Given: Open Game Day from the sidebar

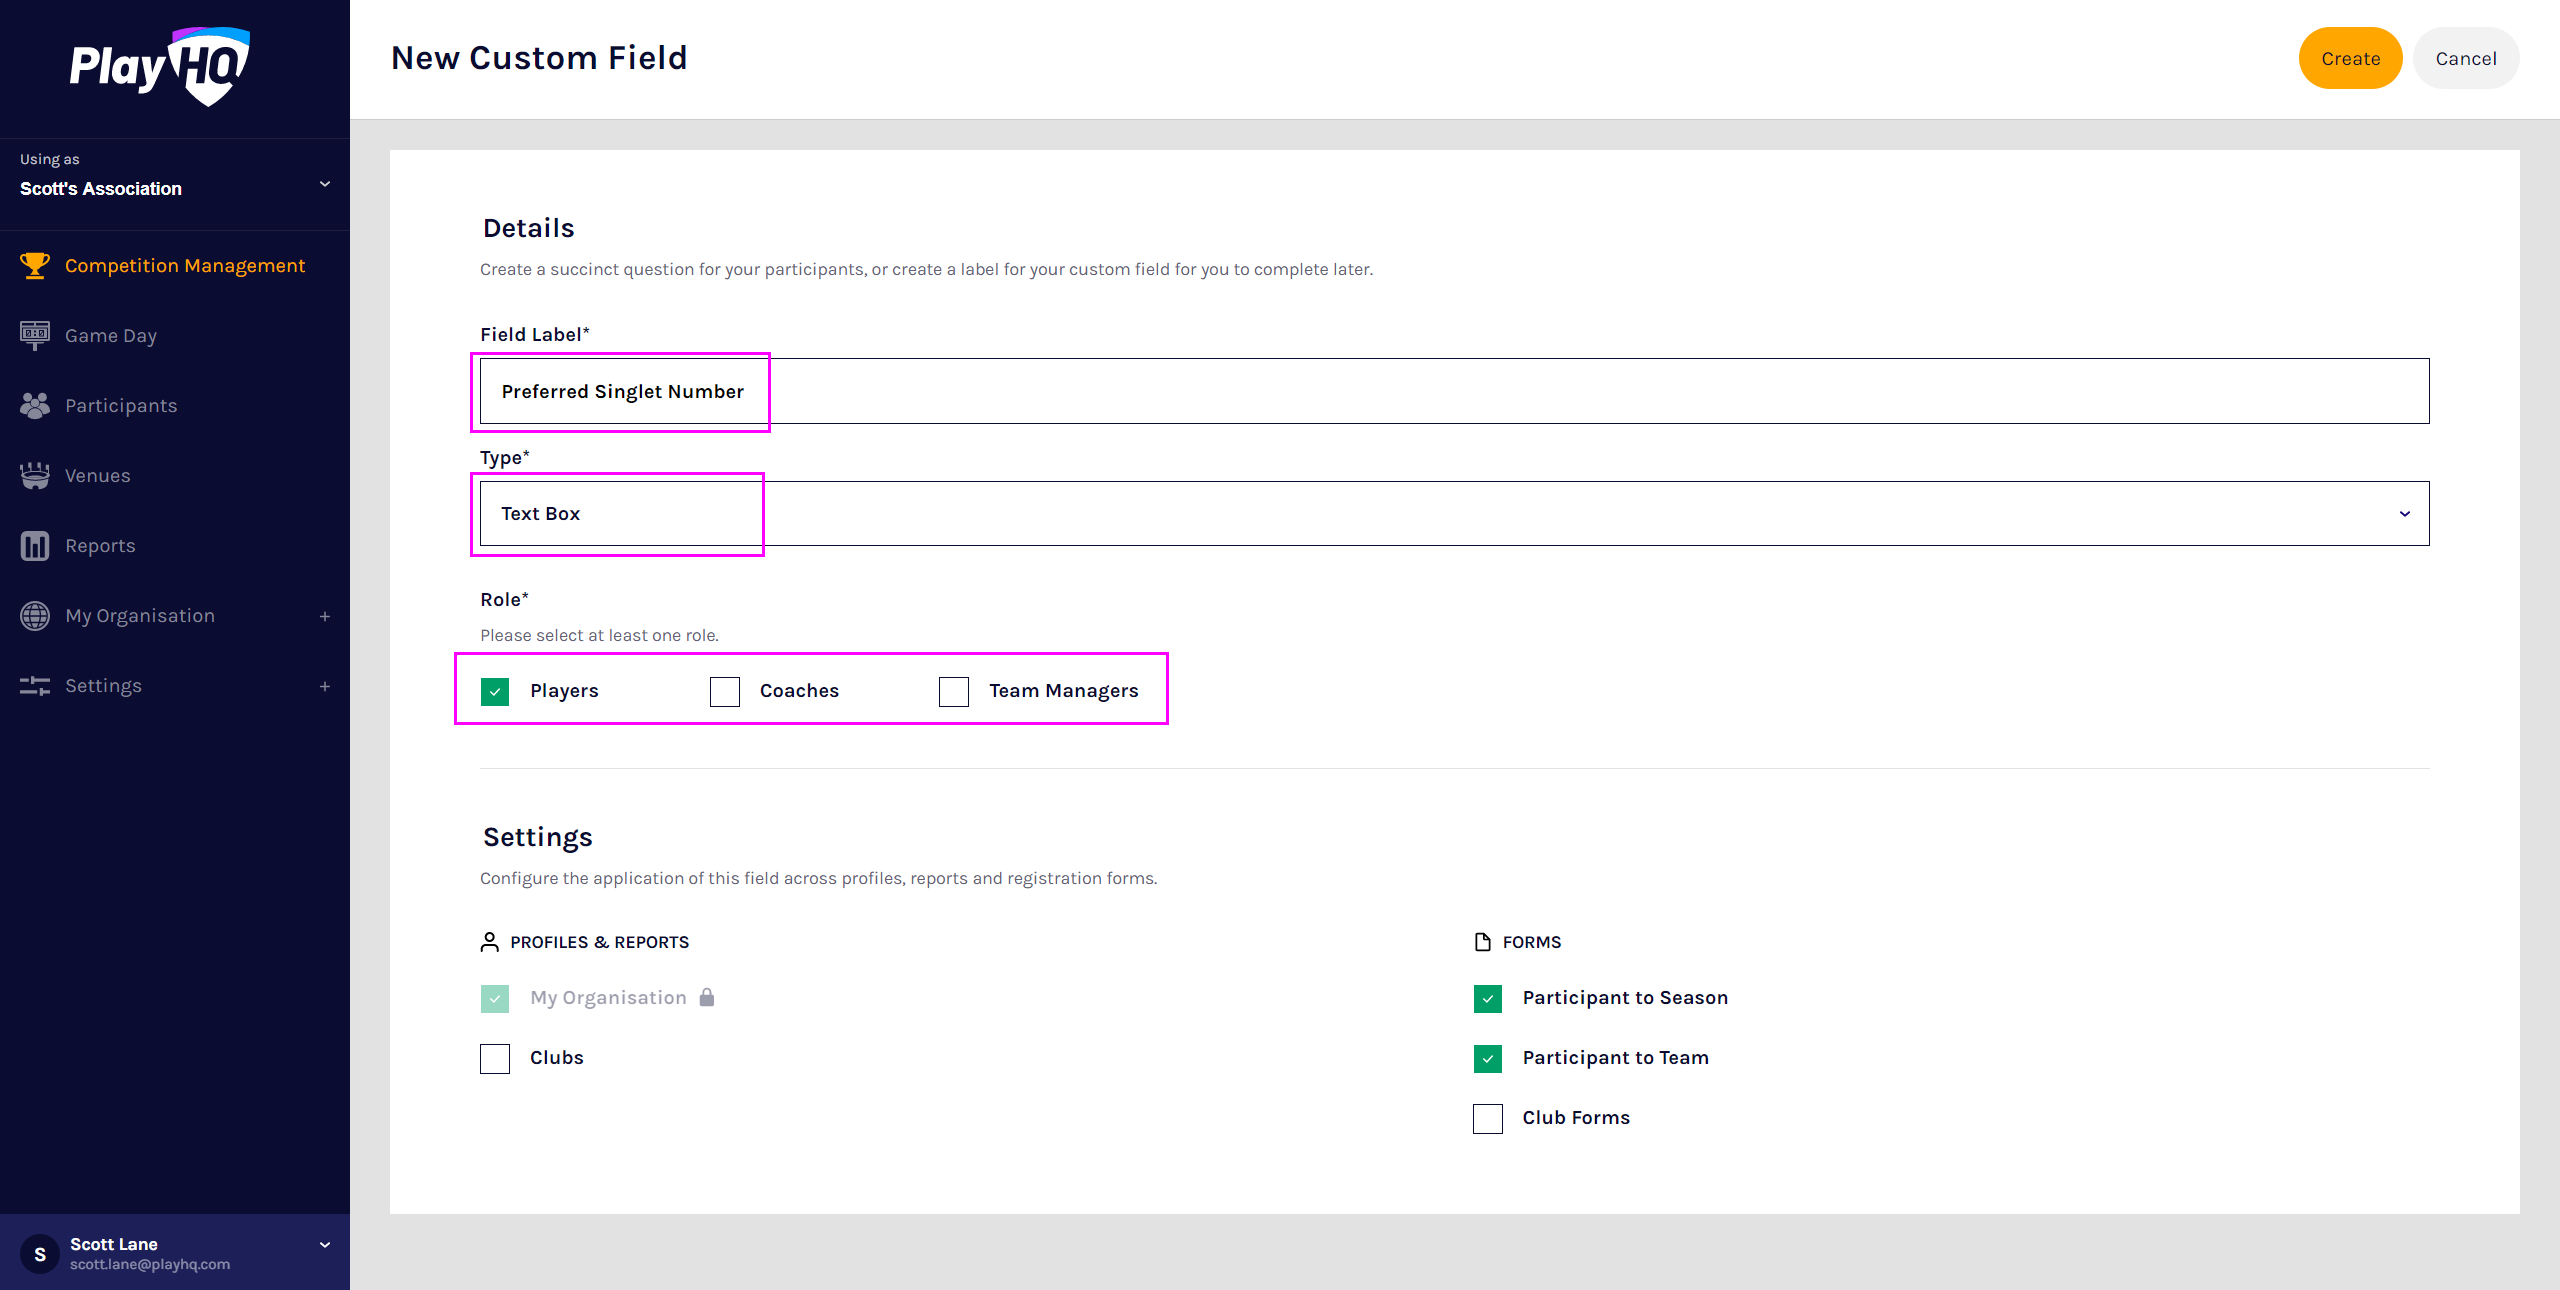Looking at the screenshot, I should tap(111, 336).
